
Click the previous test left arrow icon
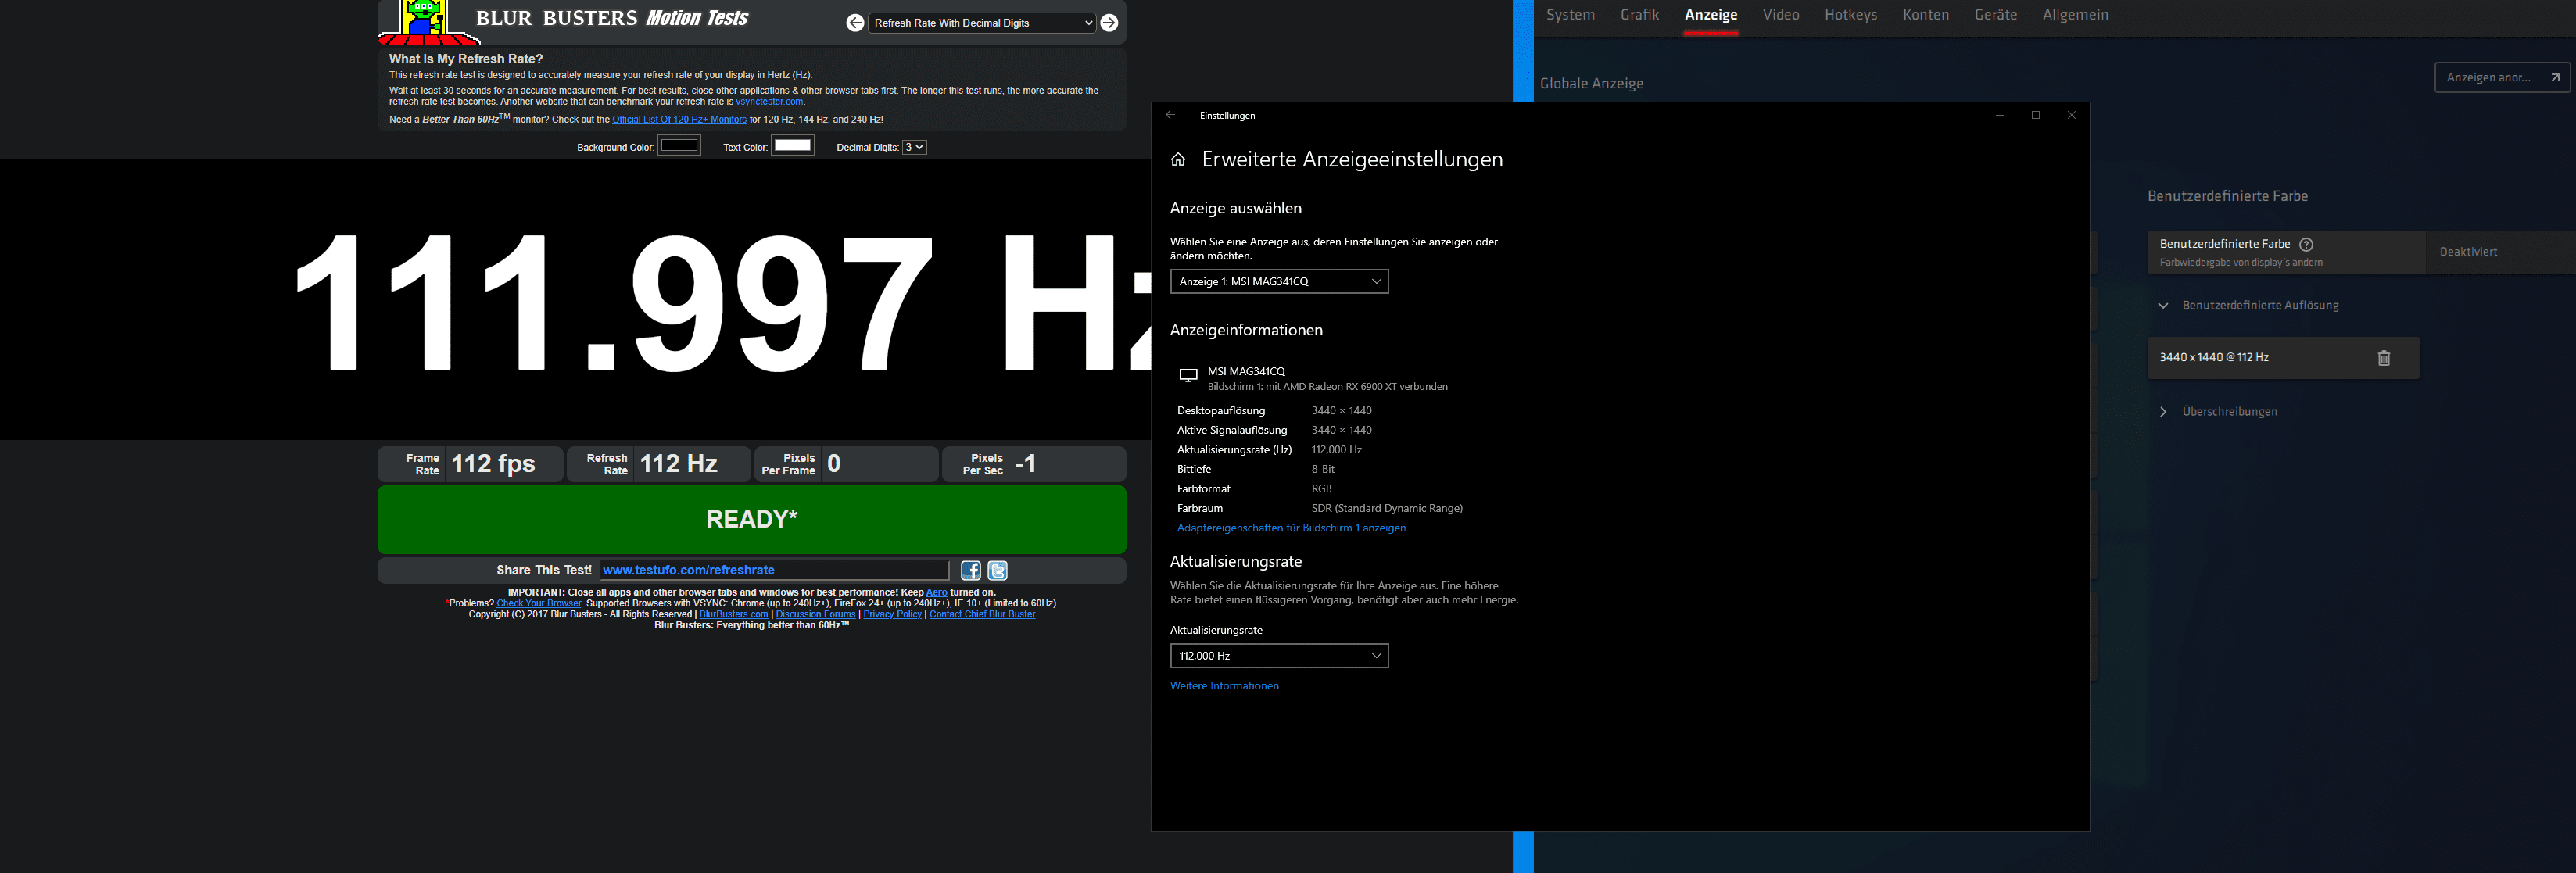(x=855, y=23)
